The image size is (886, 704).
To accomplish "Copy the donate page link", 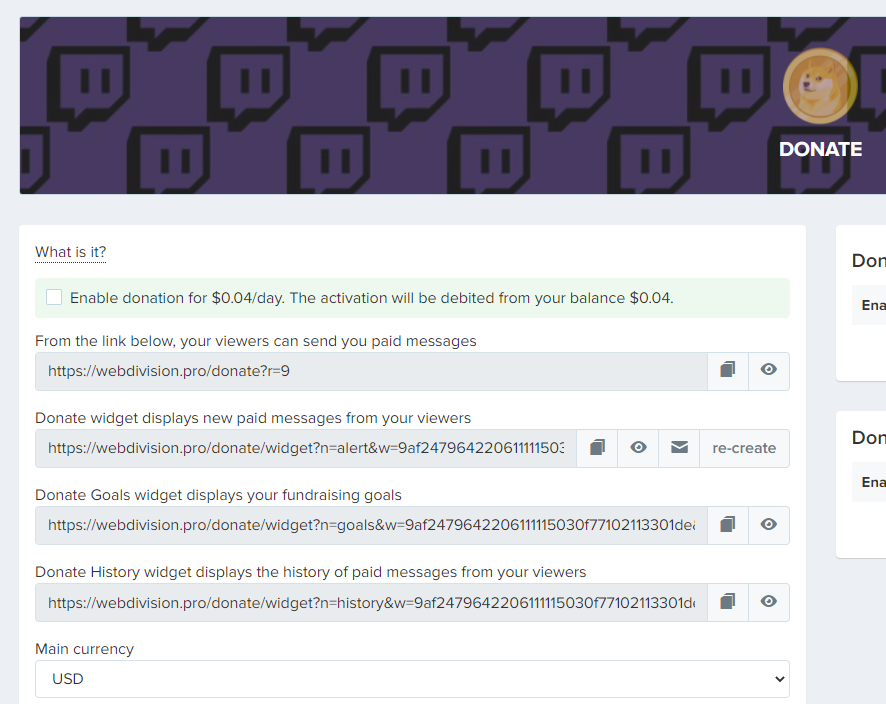I will pyautogui.click(x=728, y=370).
